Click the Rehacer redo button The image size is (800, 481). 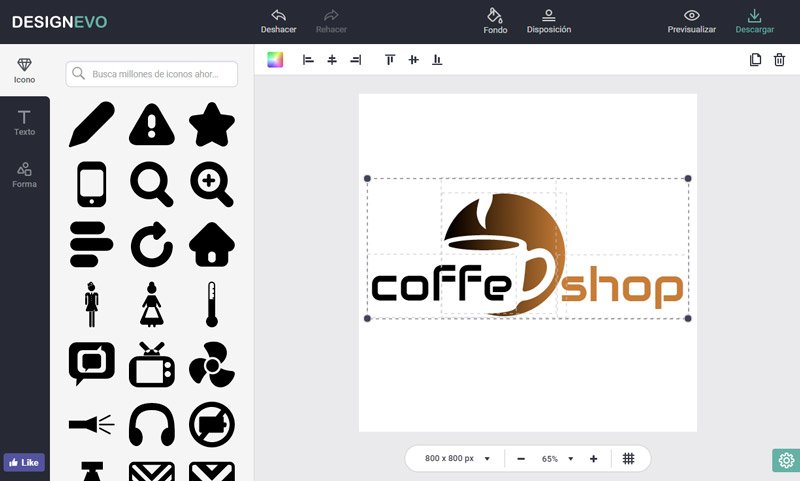331,21
